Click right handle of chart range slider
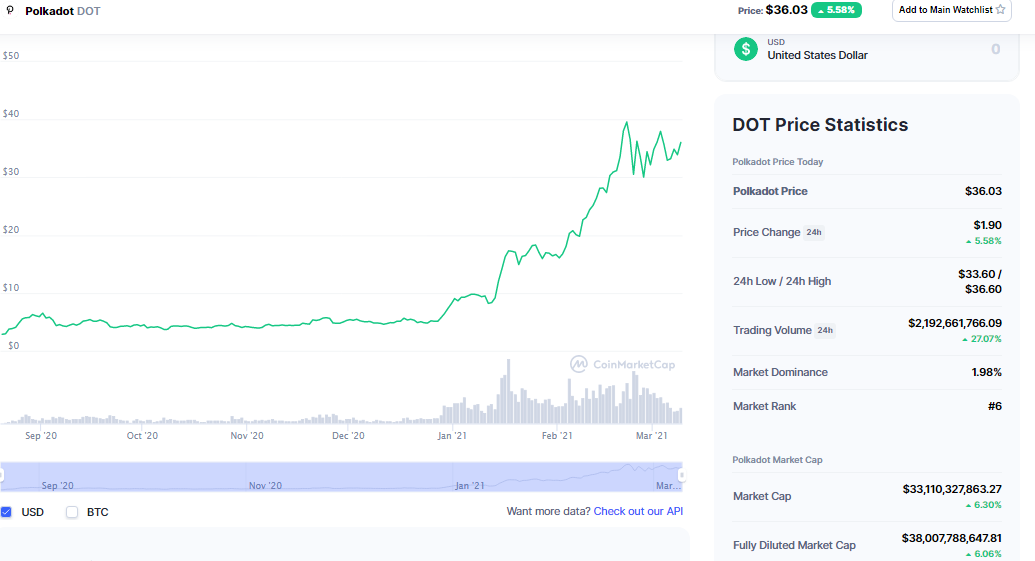1035x561 pixels. point(682,475)
